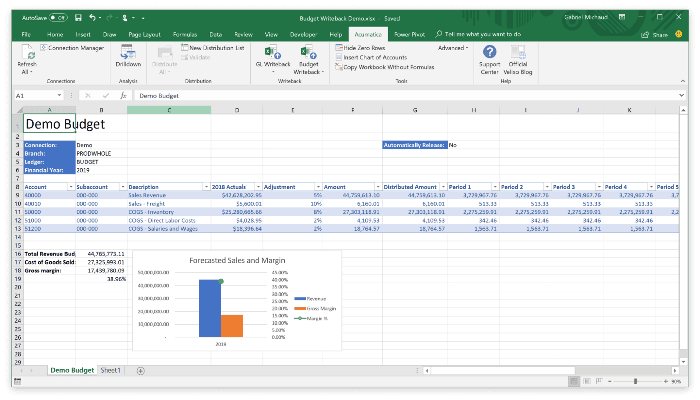Click the Refresh All icon
The height and width of the screenshot is (400, 700).
28,53
